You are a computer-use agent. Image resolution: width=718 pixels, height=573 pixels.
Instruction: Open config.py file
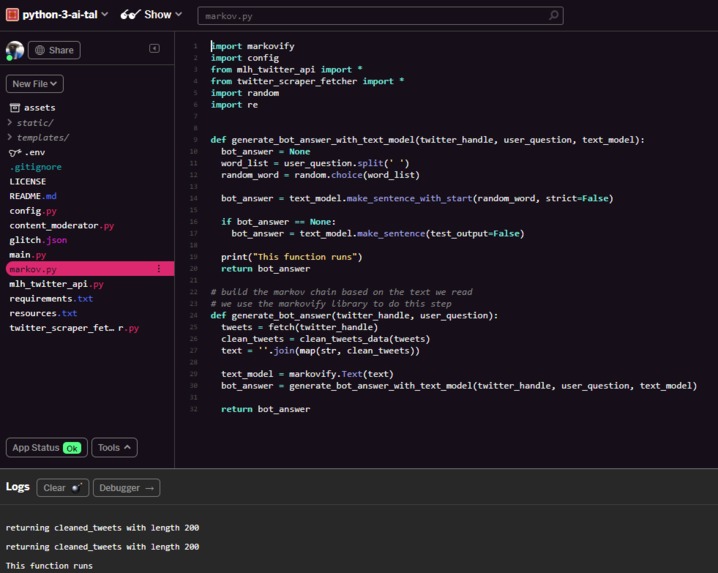(x=33, y=211)
